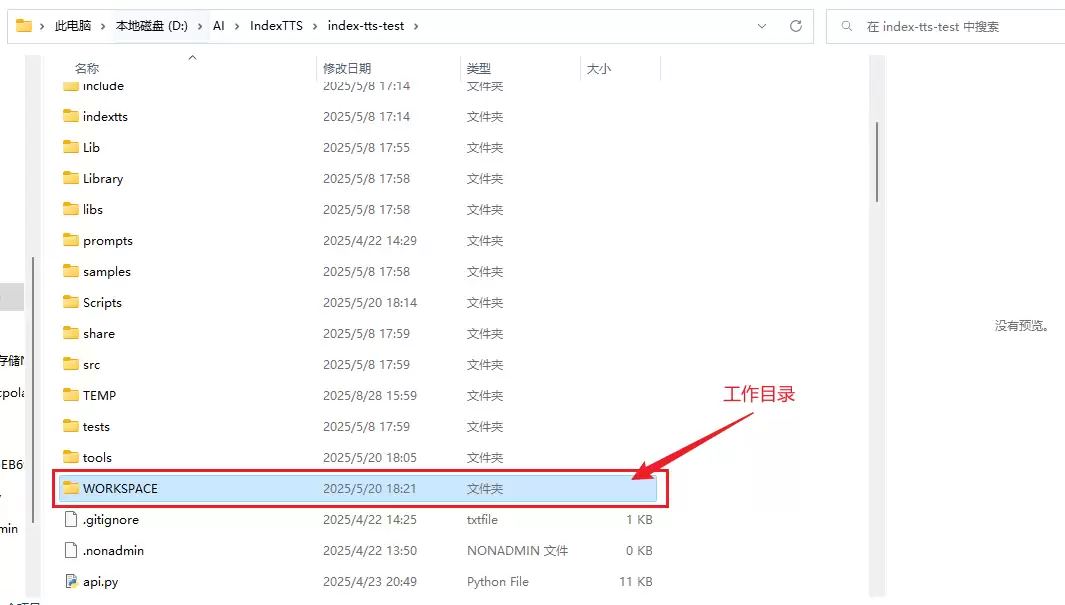Click the file name '.gitignore'

[111, 520]
